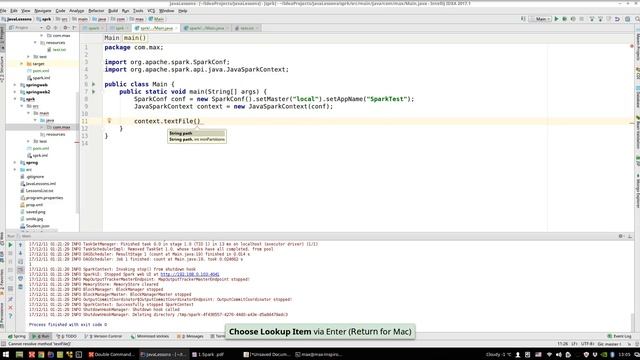
Task: Click the intention light bulb on line 11
Action: point(109,121)
